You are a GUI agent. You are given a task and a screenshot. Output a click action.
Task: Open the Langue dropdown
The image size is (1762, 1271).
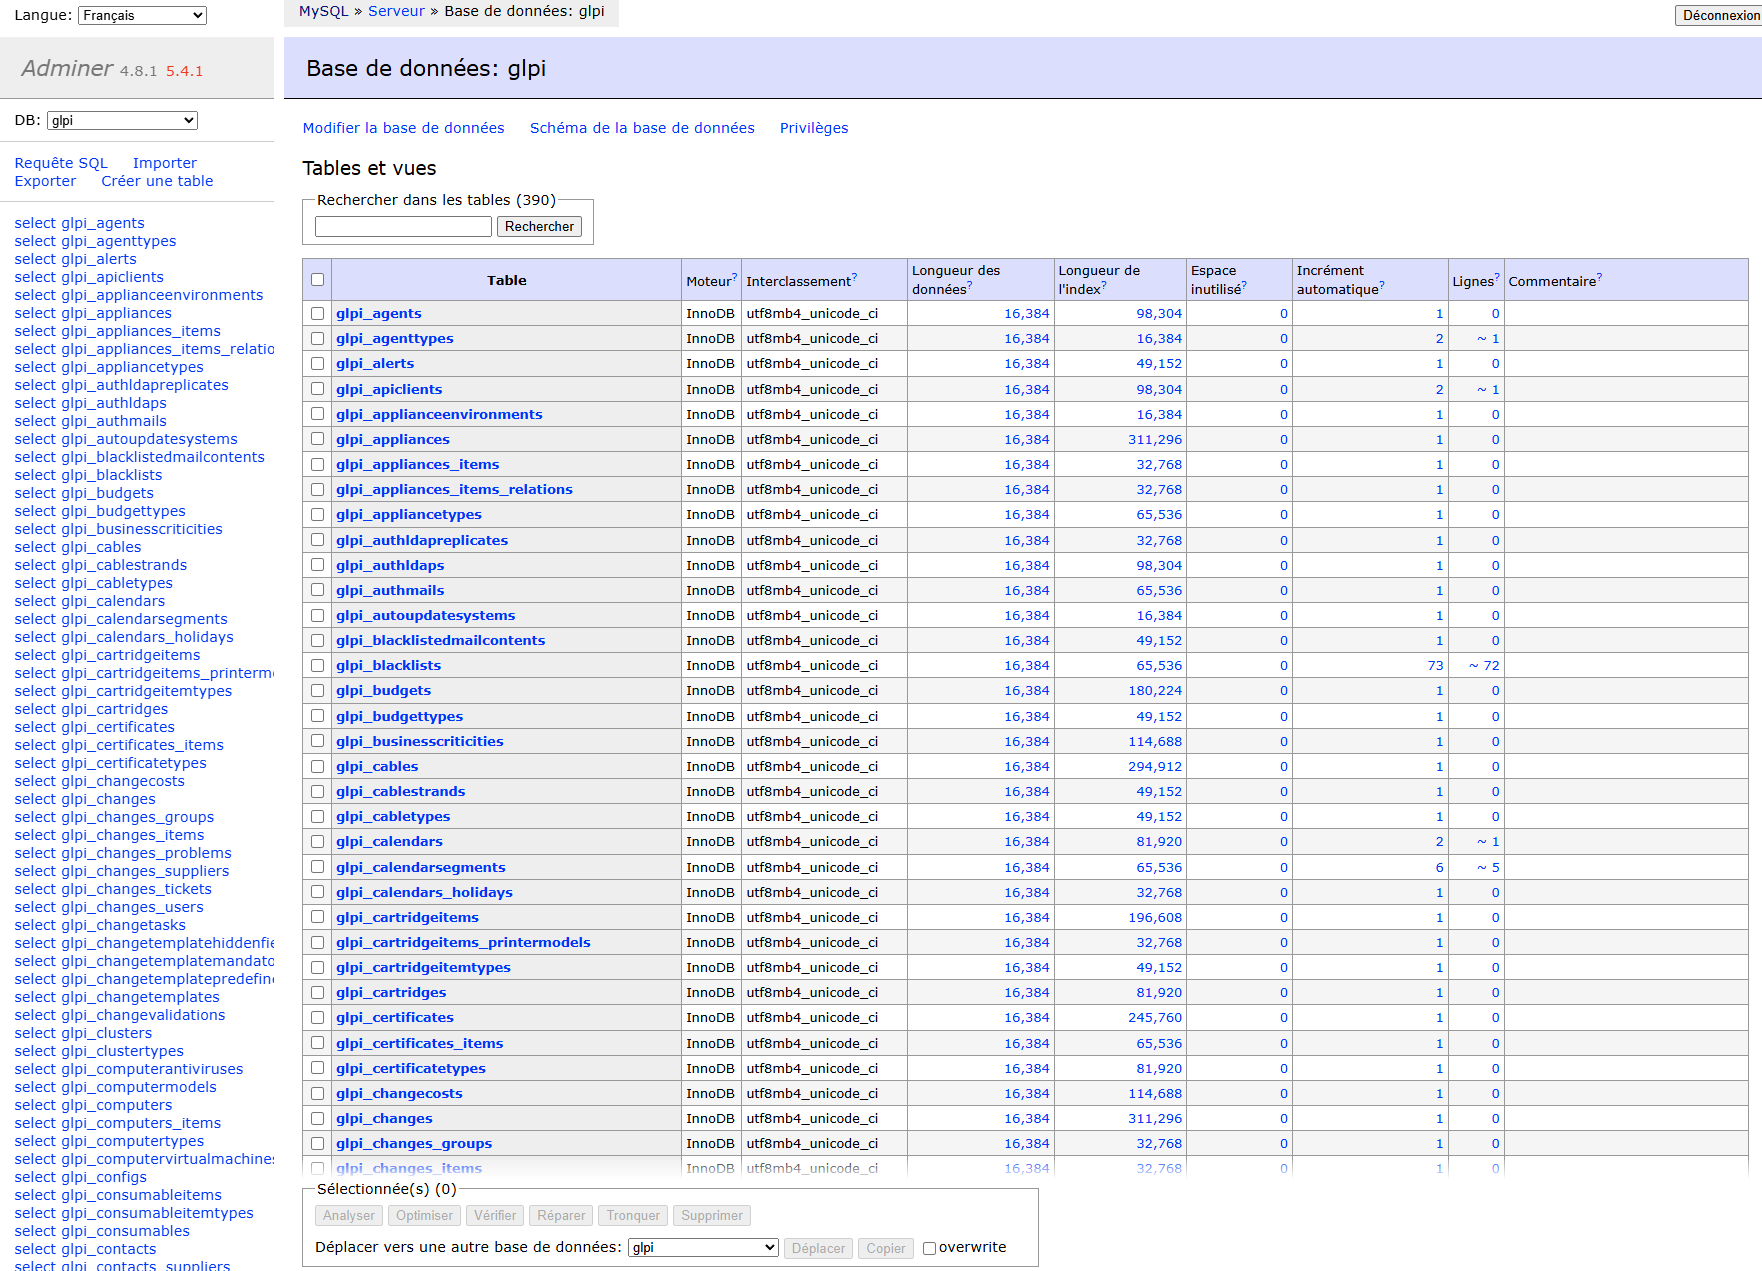142,15
